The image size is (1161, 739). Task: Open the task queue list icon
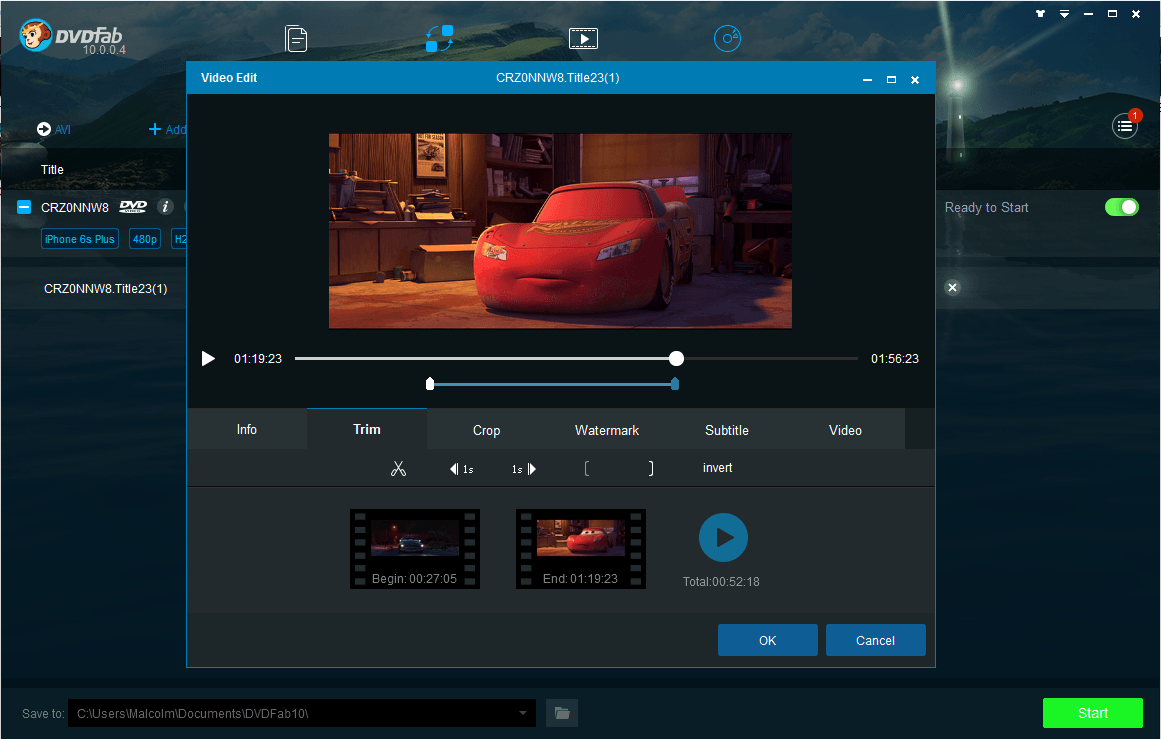[x=1125, y=127]
